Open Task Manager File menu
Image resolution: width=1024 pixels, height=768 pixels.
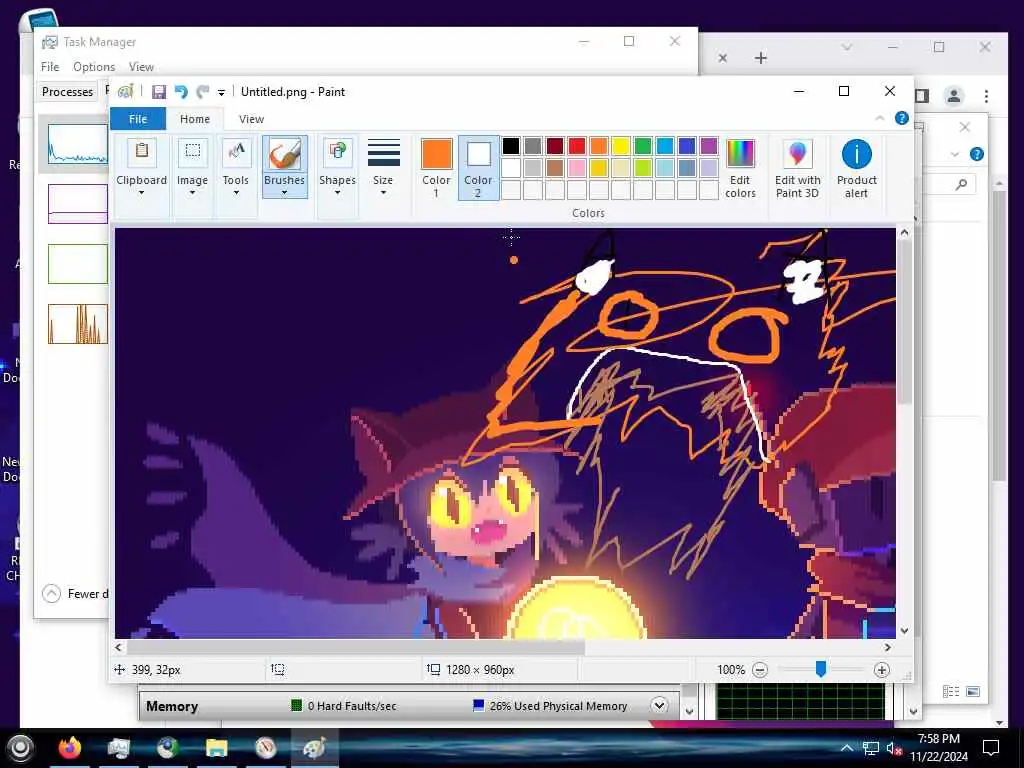coord(50,67)
